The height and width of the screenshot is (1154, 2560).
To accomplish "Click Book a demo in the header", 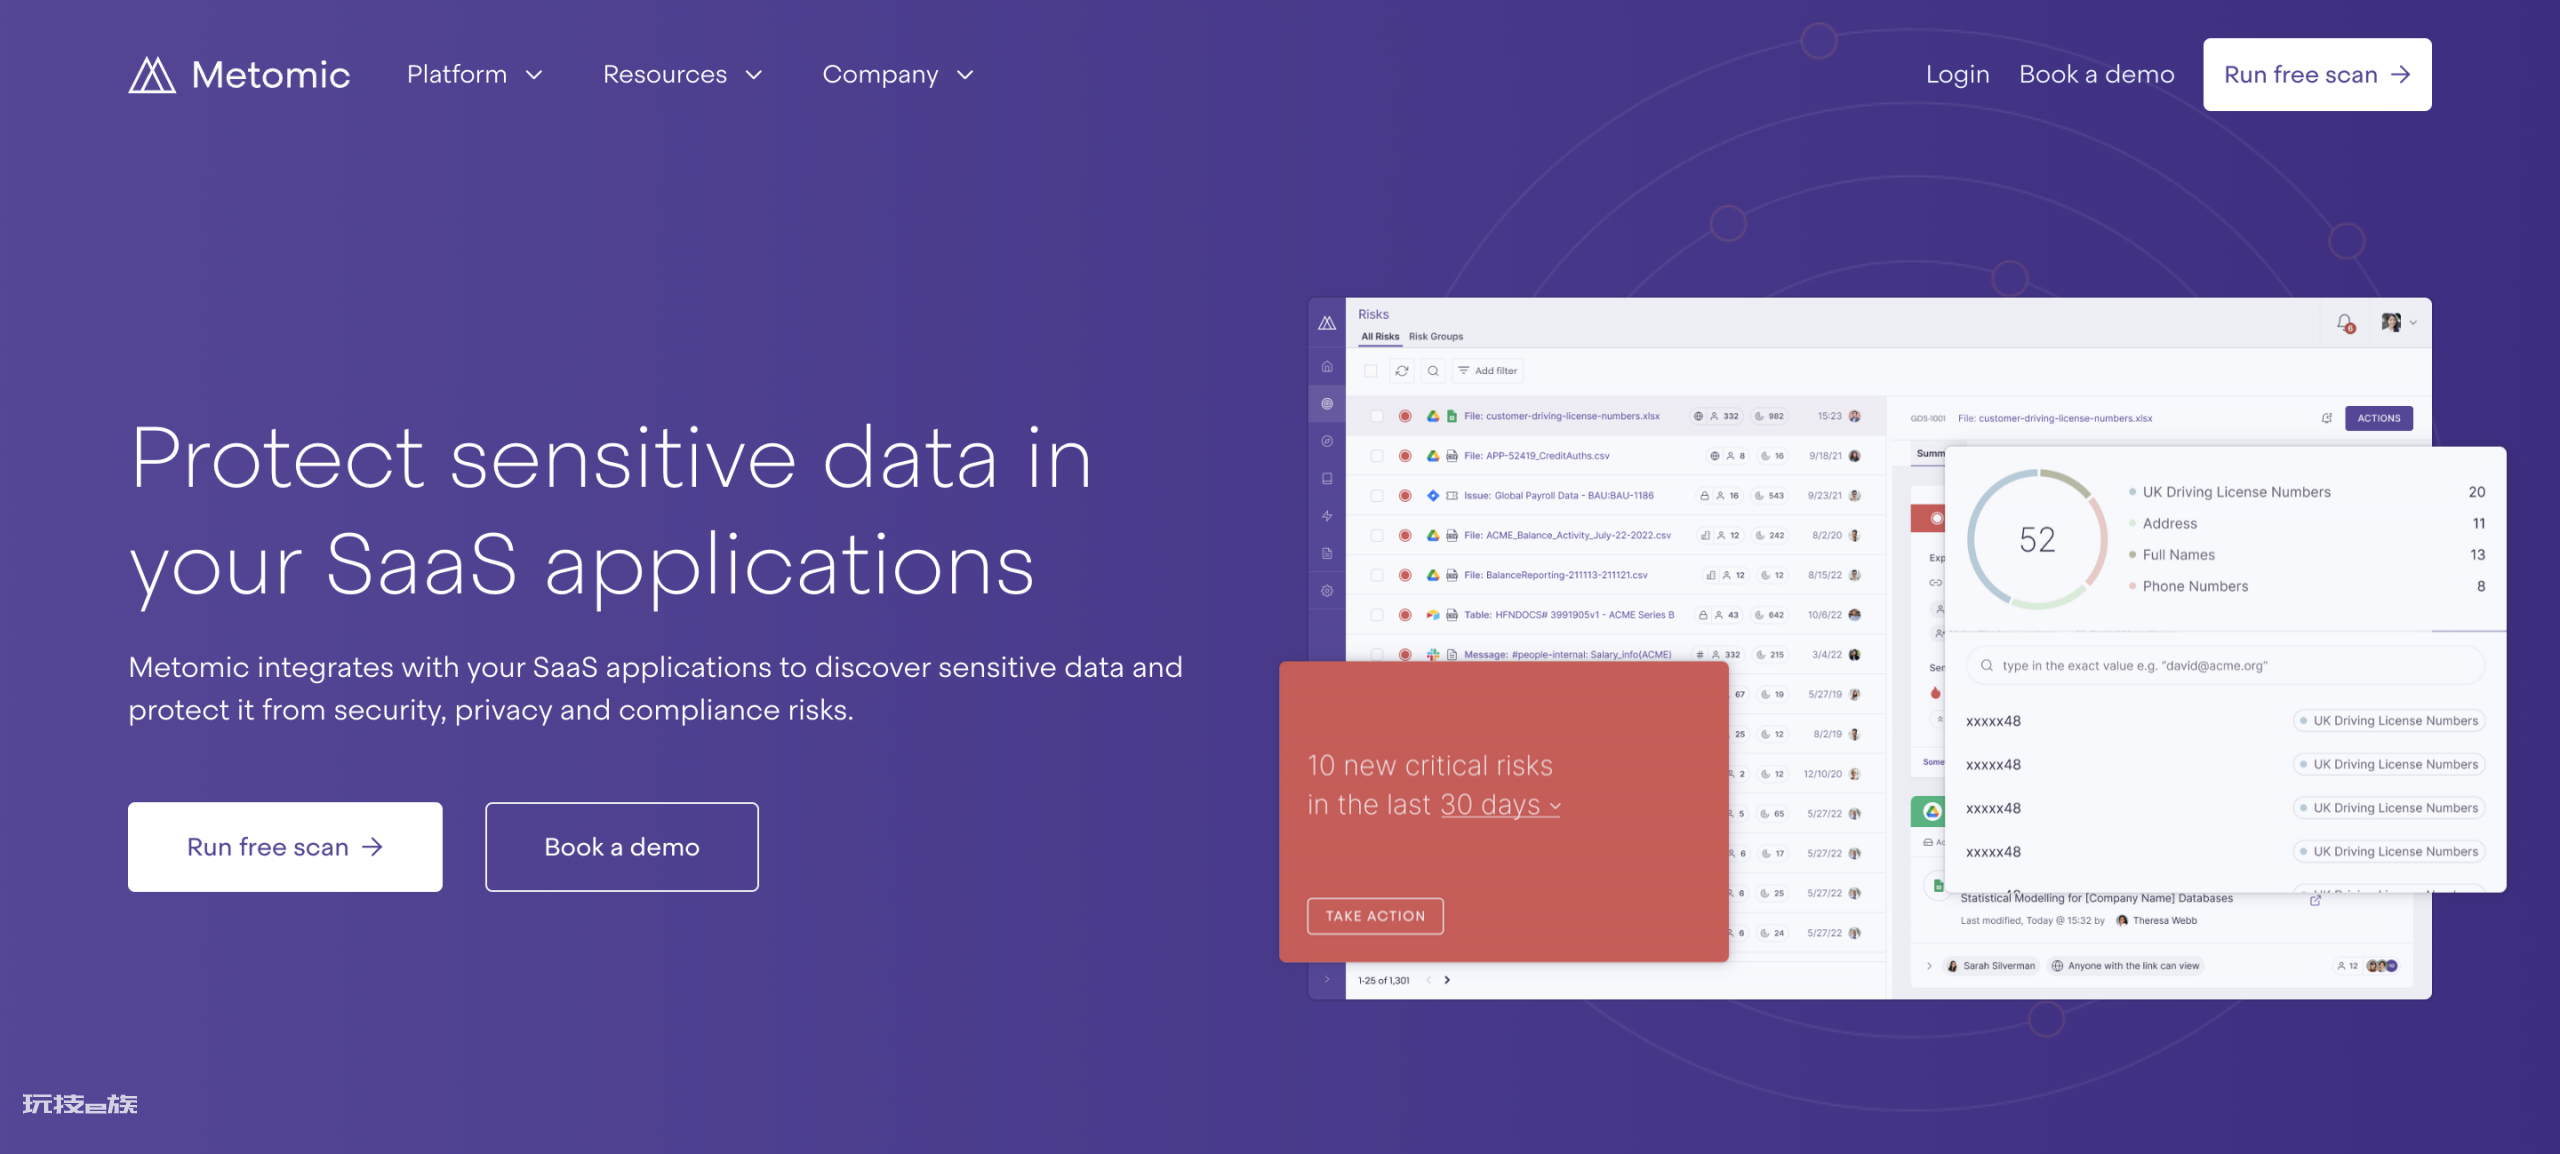I will (x=2096, y=75).
